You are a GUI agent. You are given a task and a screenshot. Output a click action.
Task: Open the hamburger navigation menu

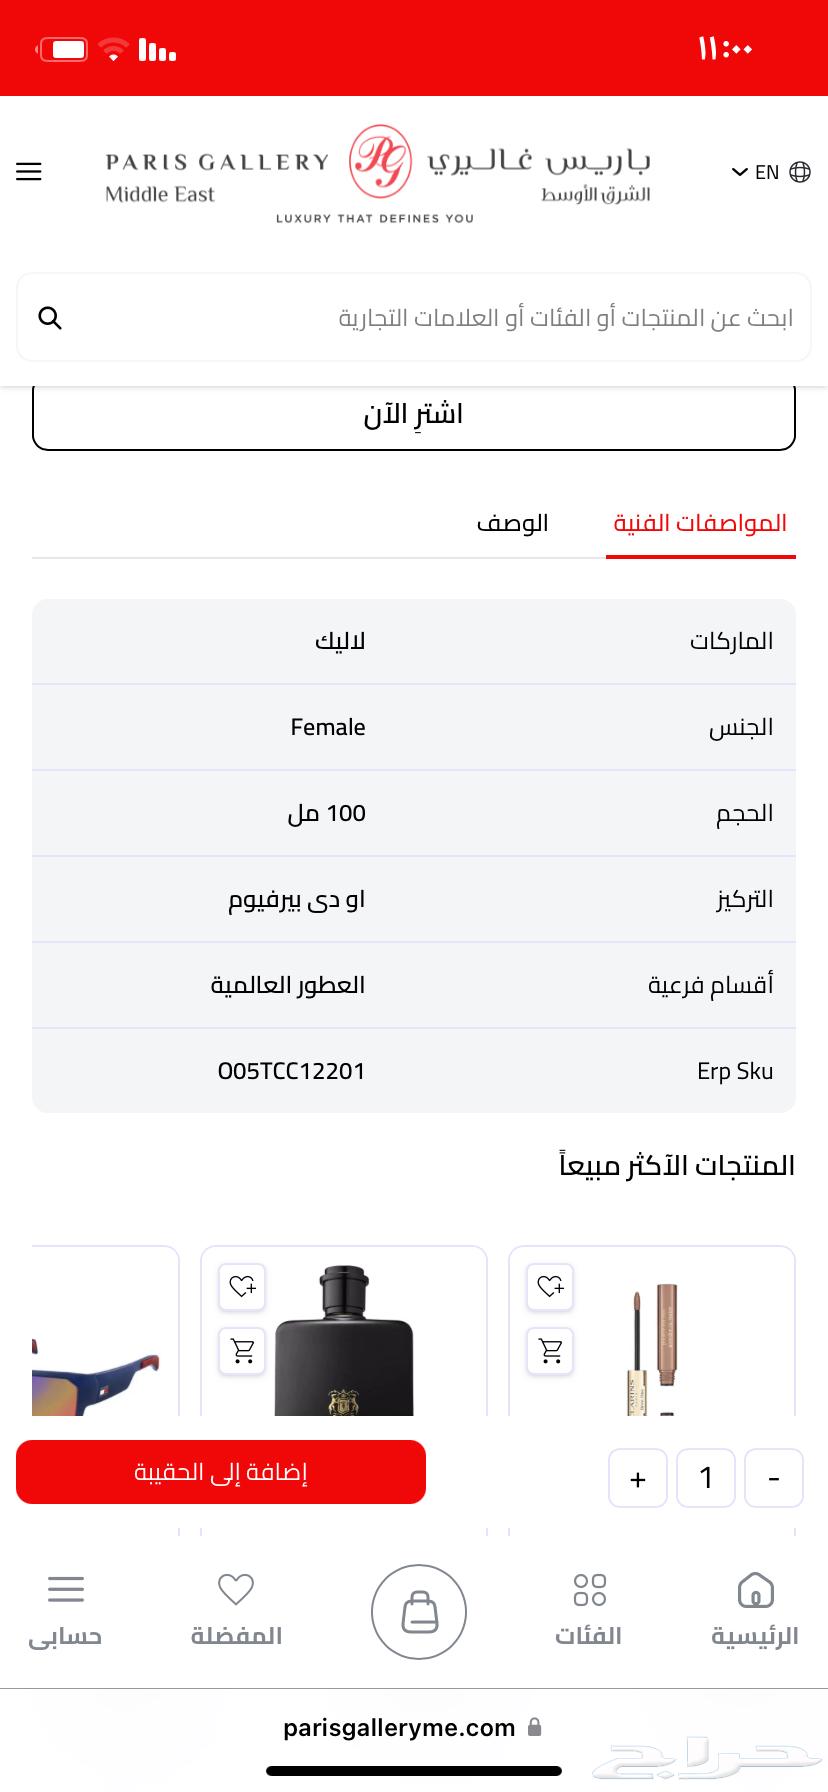click(x=28, y=171)
